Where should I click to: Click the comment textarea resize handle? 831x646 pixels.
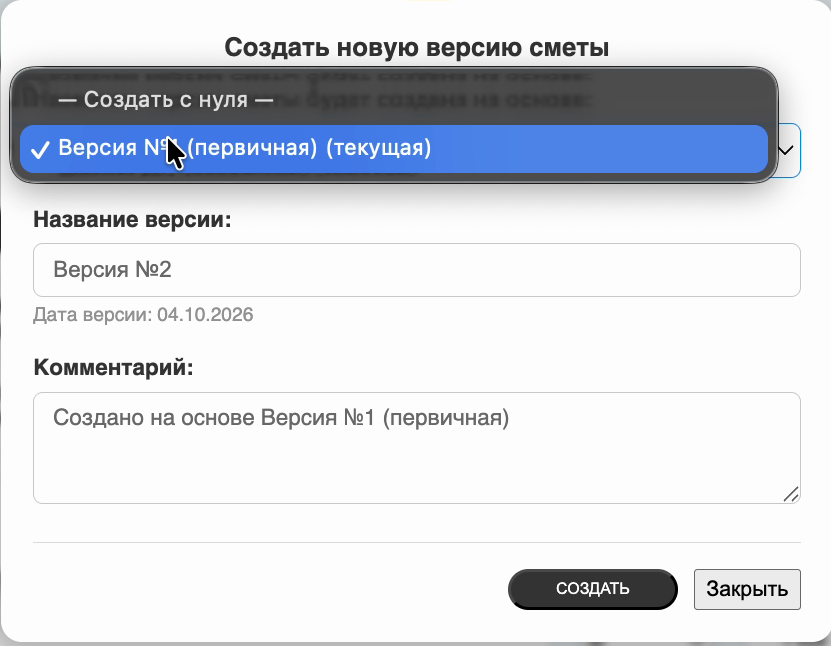tap(791, 494)
